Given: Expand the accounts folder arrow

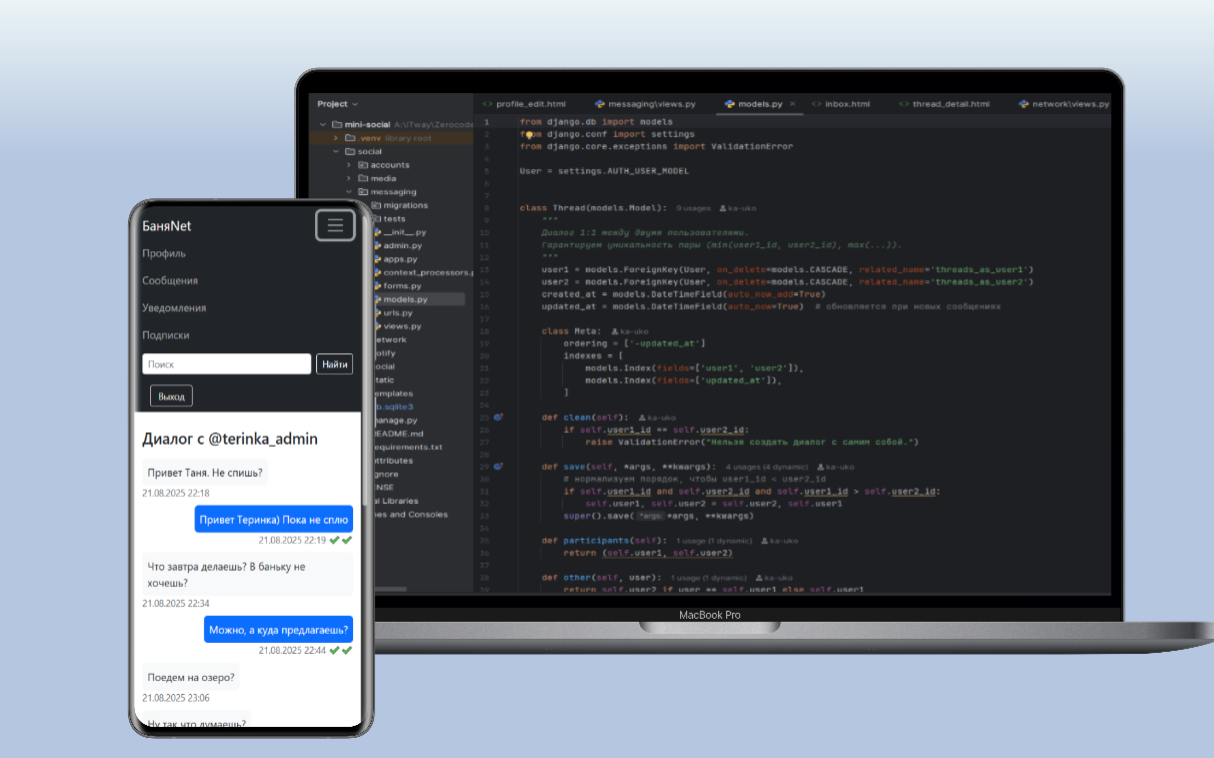Looking at the screenshot, I should 349,165.
